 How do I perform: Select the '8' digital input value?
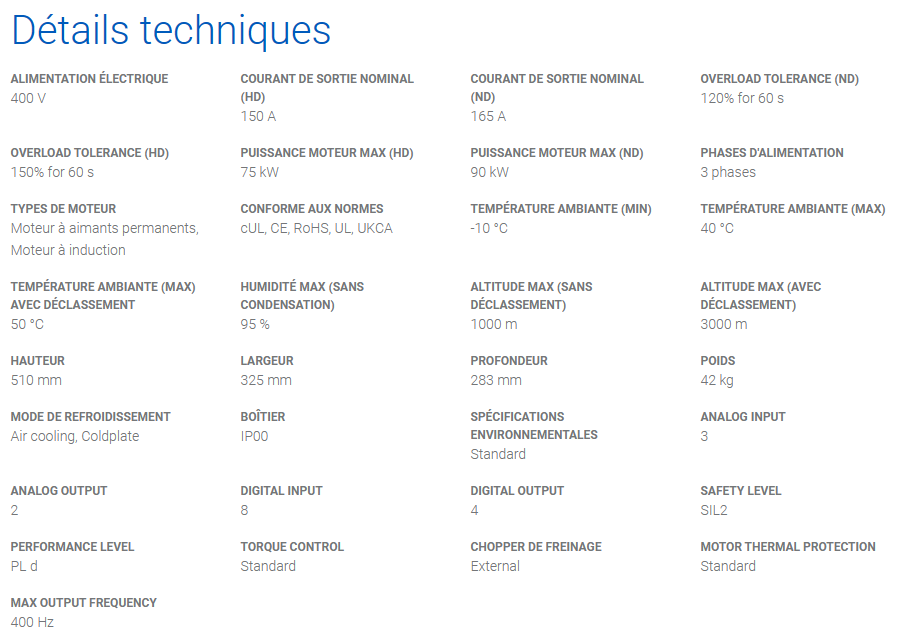[244, 511]
